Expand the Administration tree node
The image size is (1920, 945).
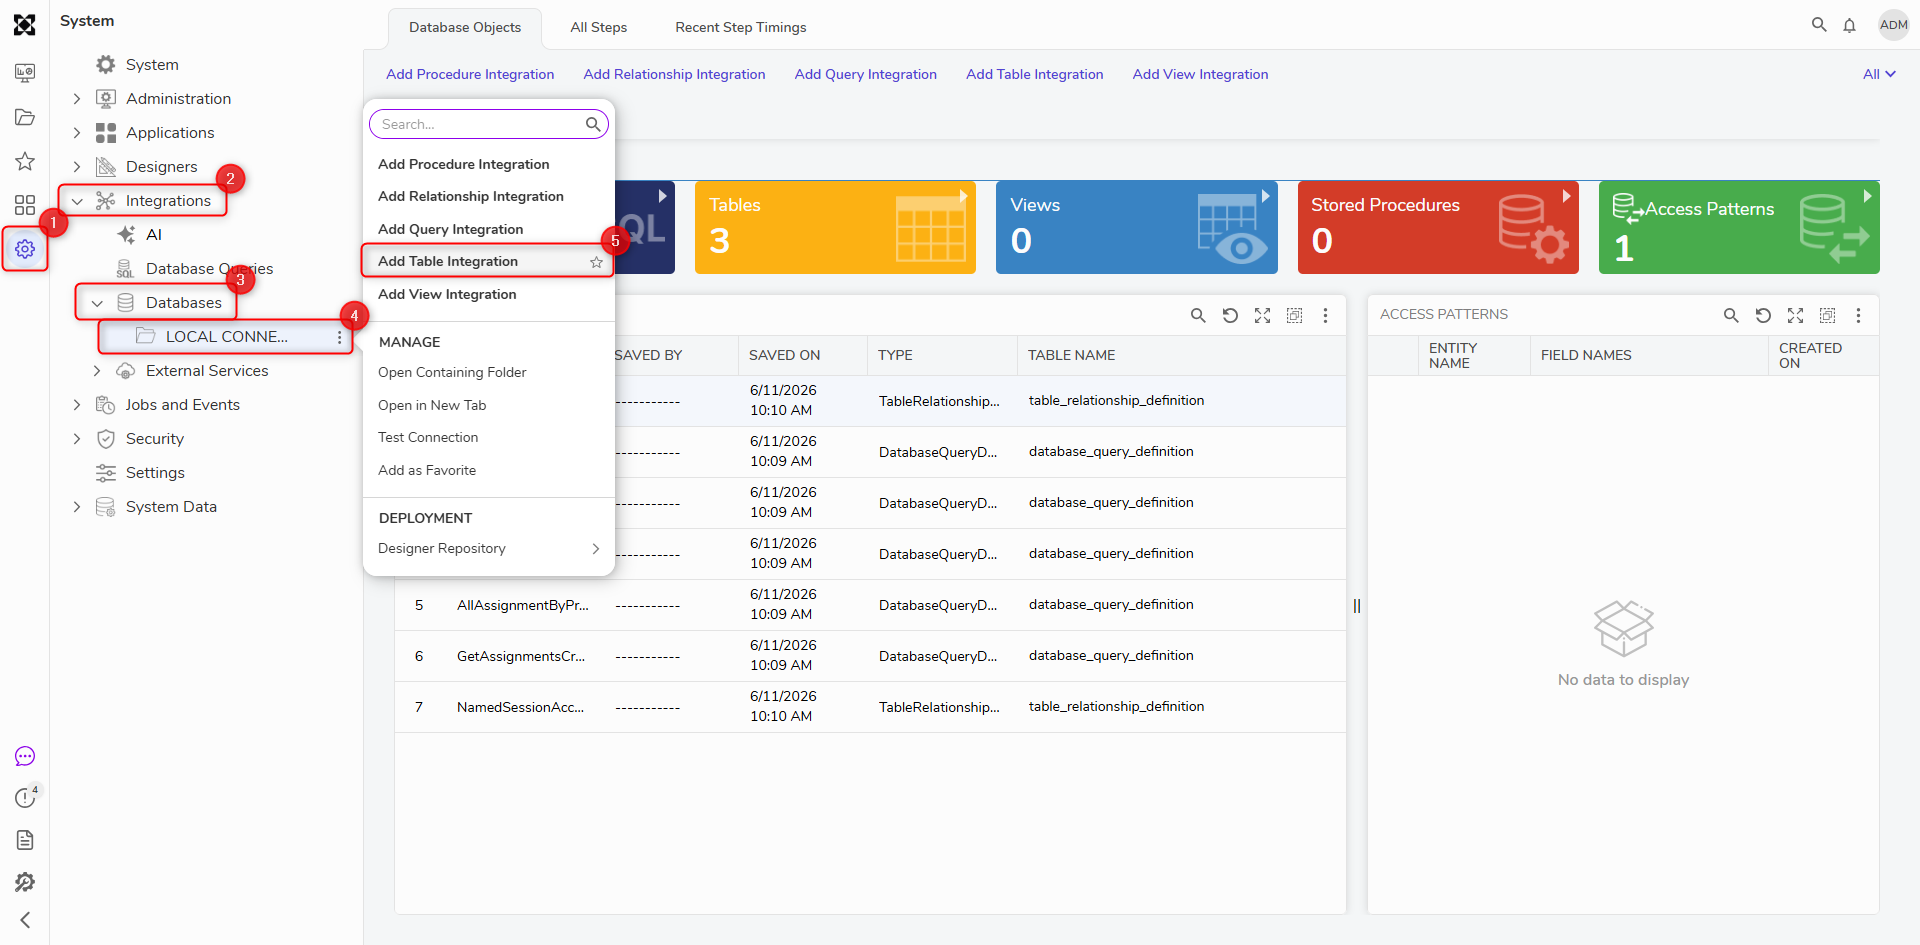[x=77, y=99]
